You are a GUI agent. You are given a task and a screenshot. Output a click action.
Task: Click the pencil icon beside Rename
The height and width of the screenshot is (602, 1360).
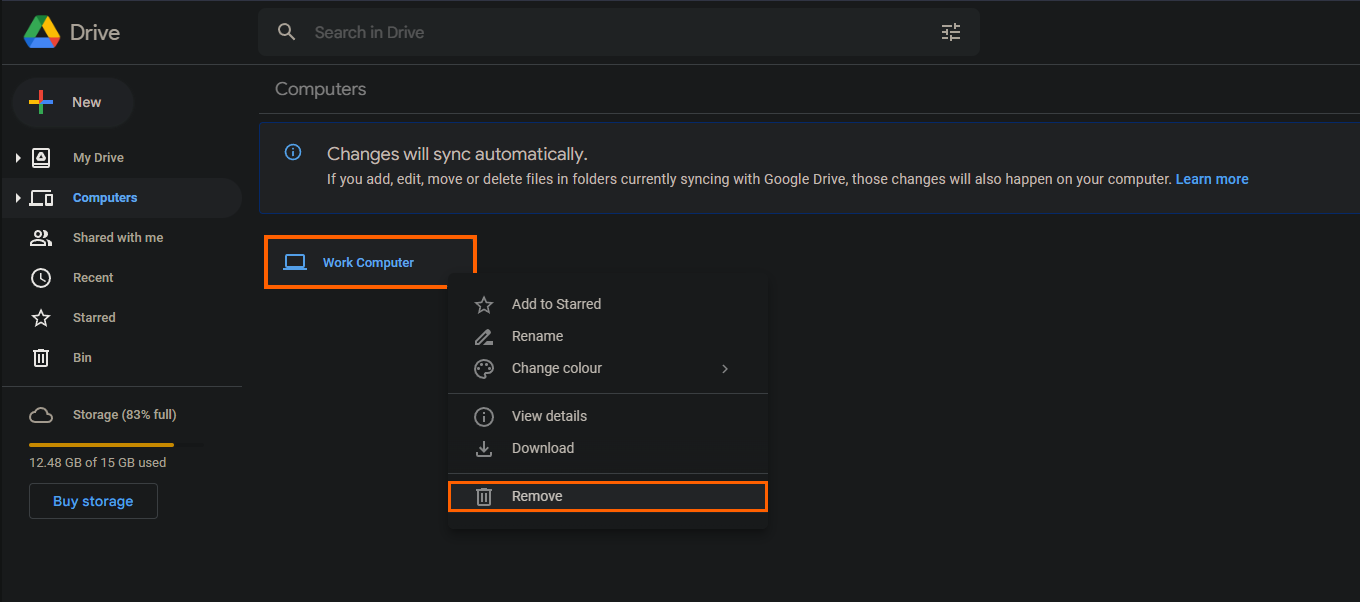(484, 337)
